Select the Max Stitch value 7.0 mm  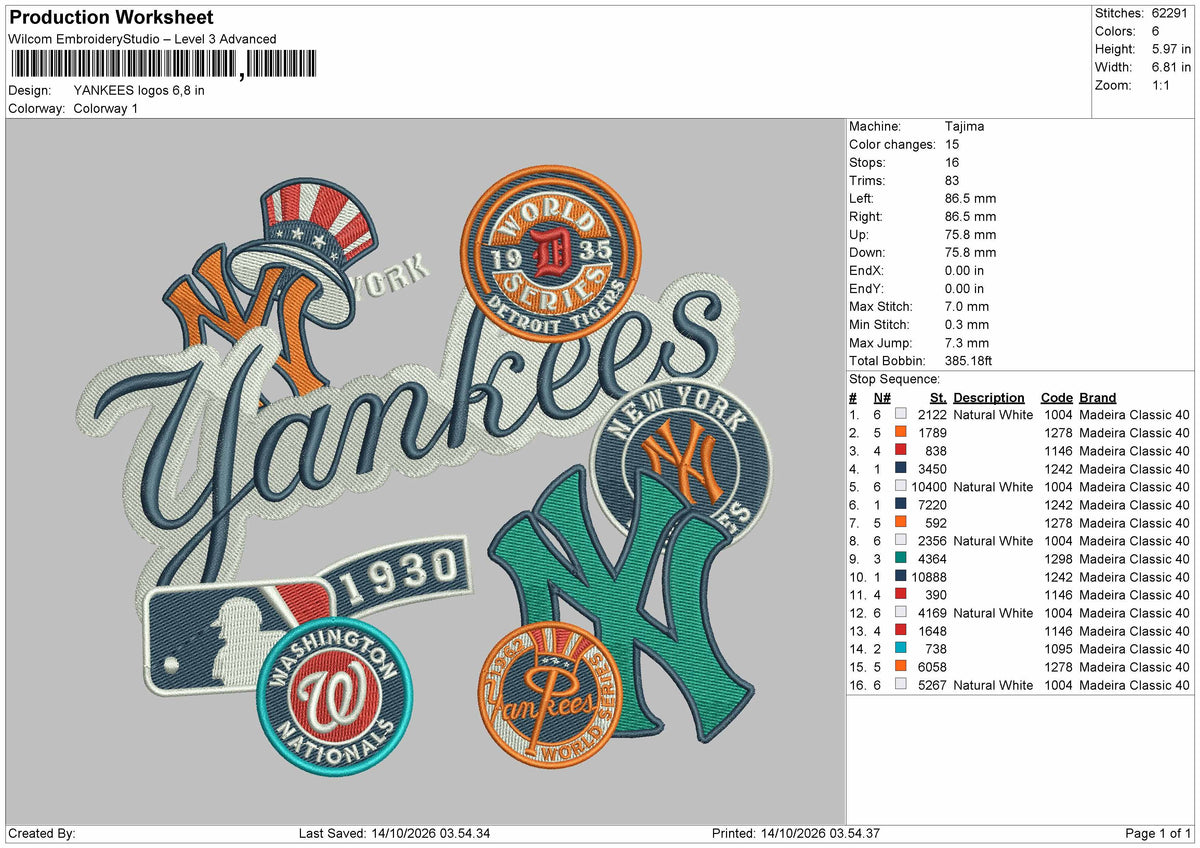tap(966, 306)
